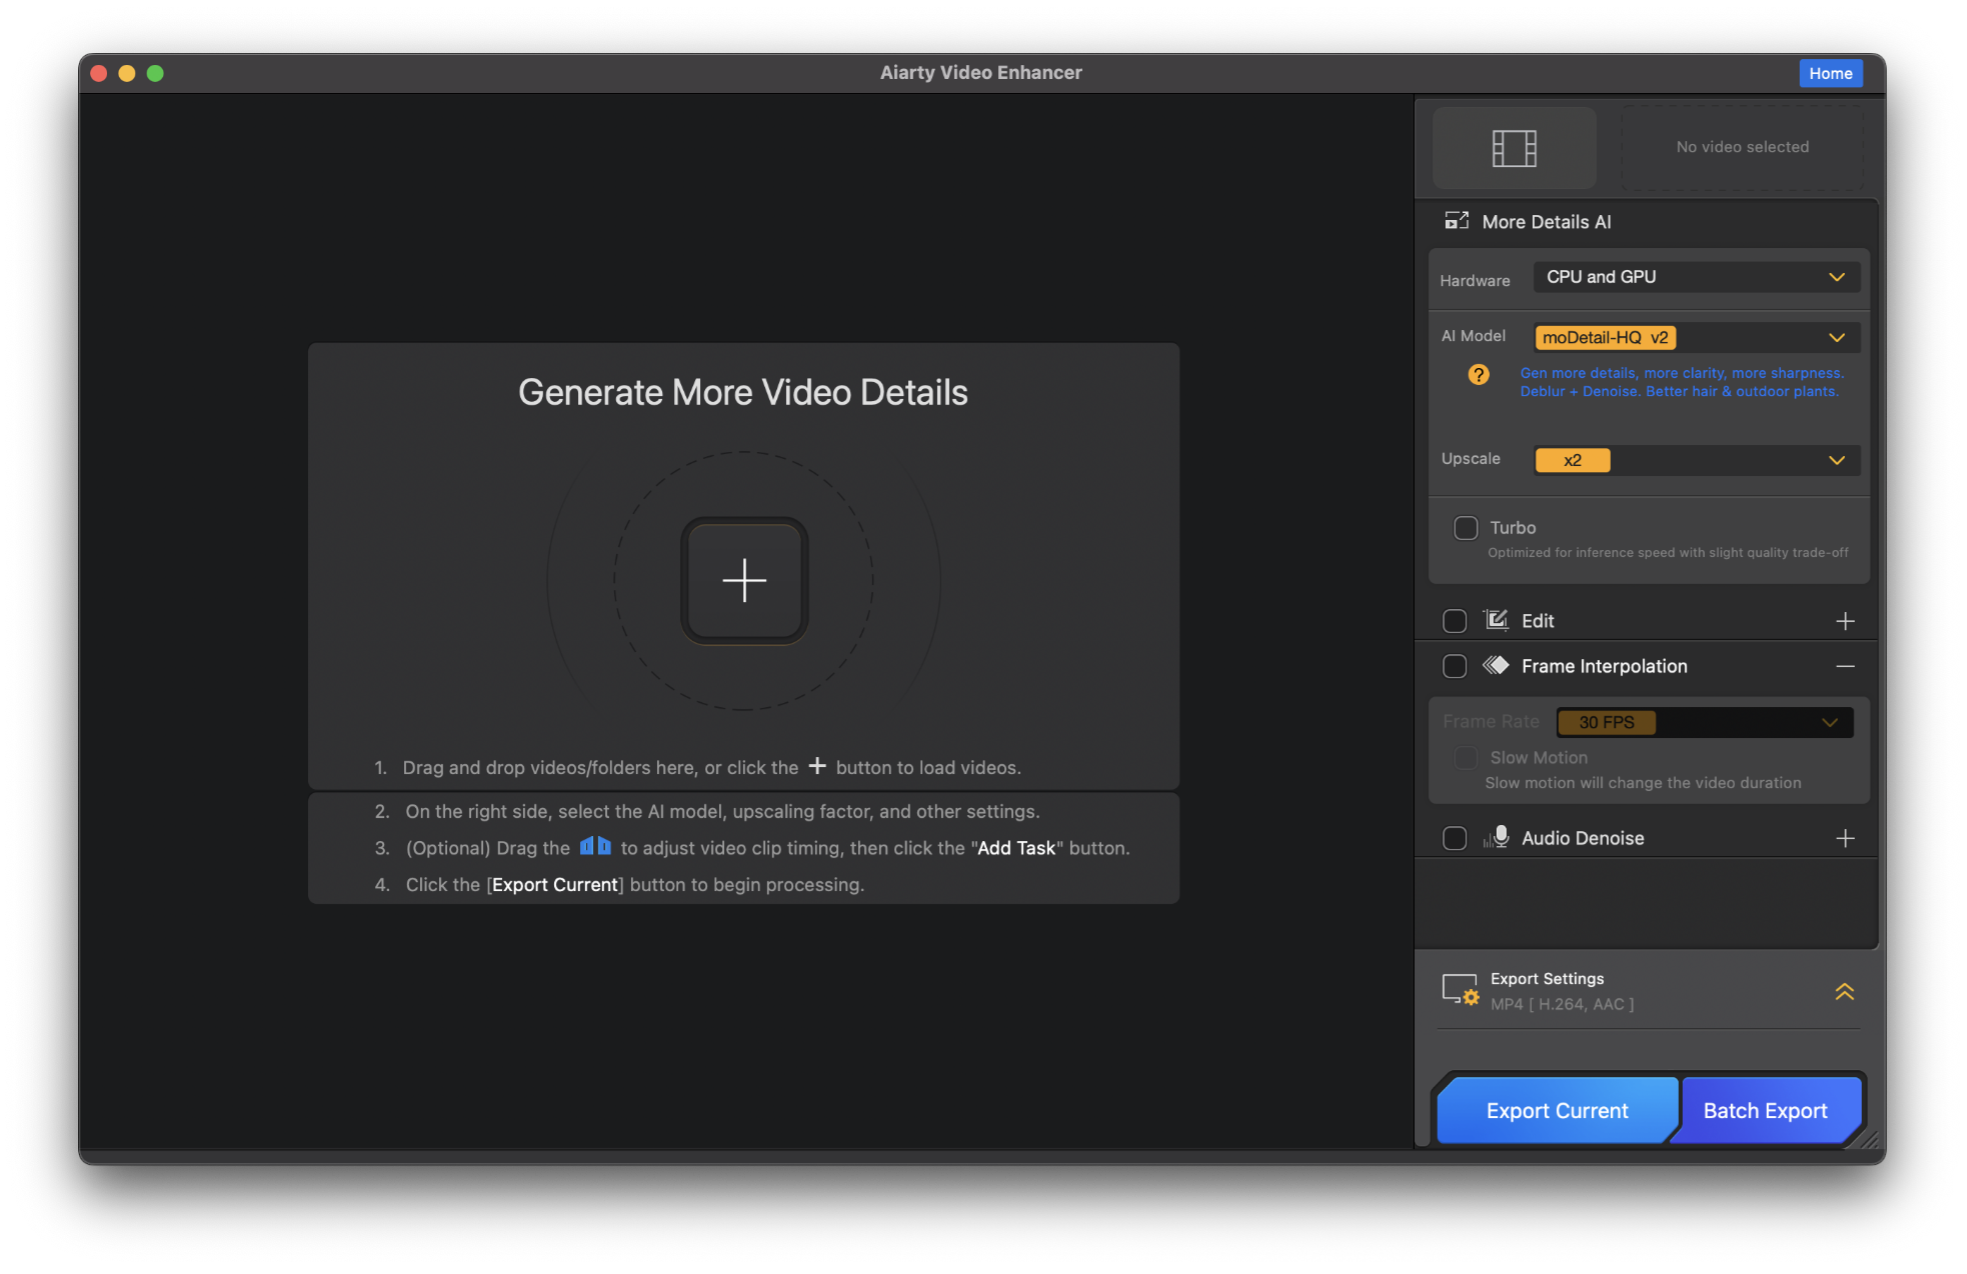Click the film strip video icon
1967x1274 pixels.
(1513, 148)
